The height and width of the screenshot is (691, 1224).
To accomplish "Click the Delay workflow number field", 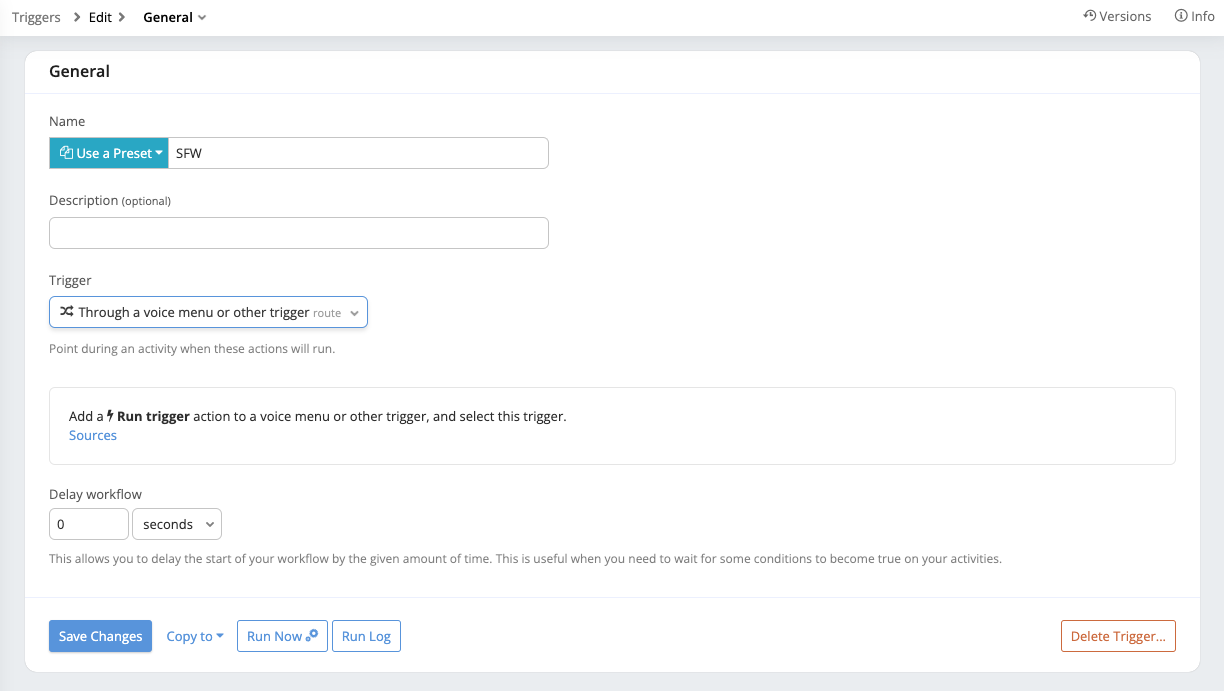I will (88, 524).
